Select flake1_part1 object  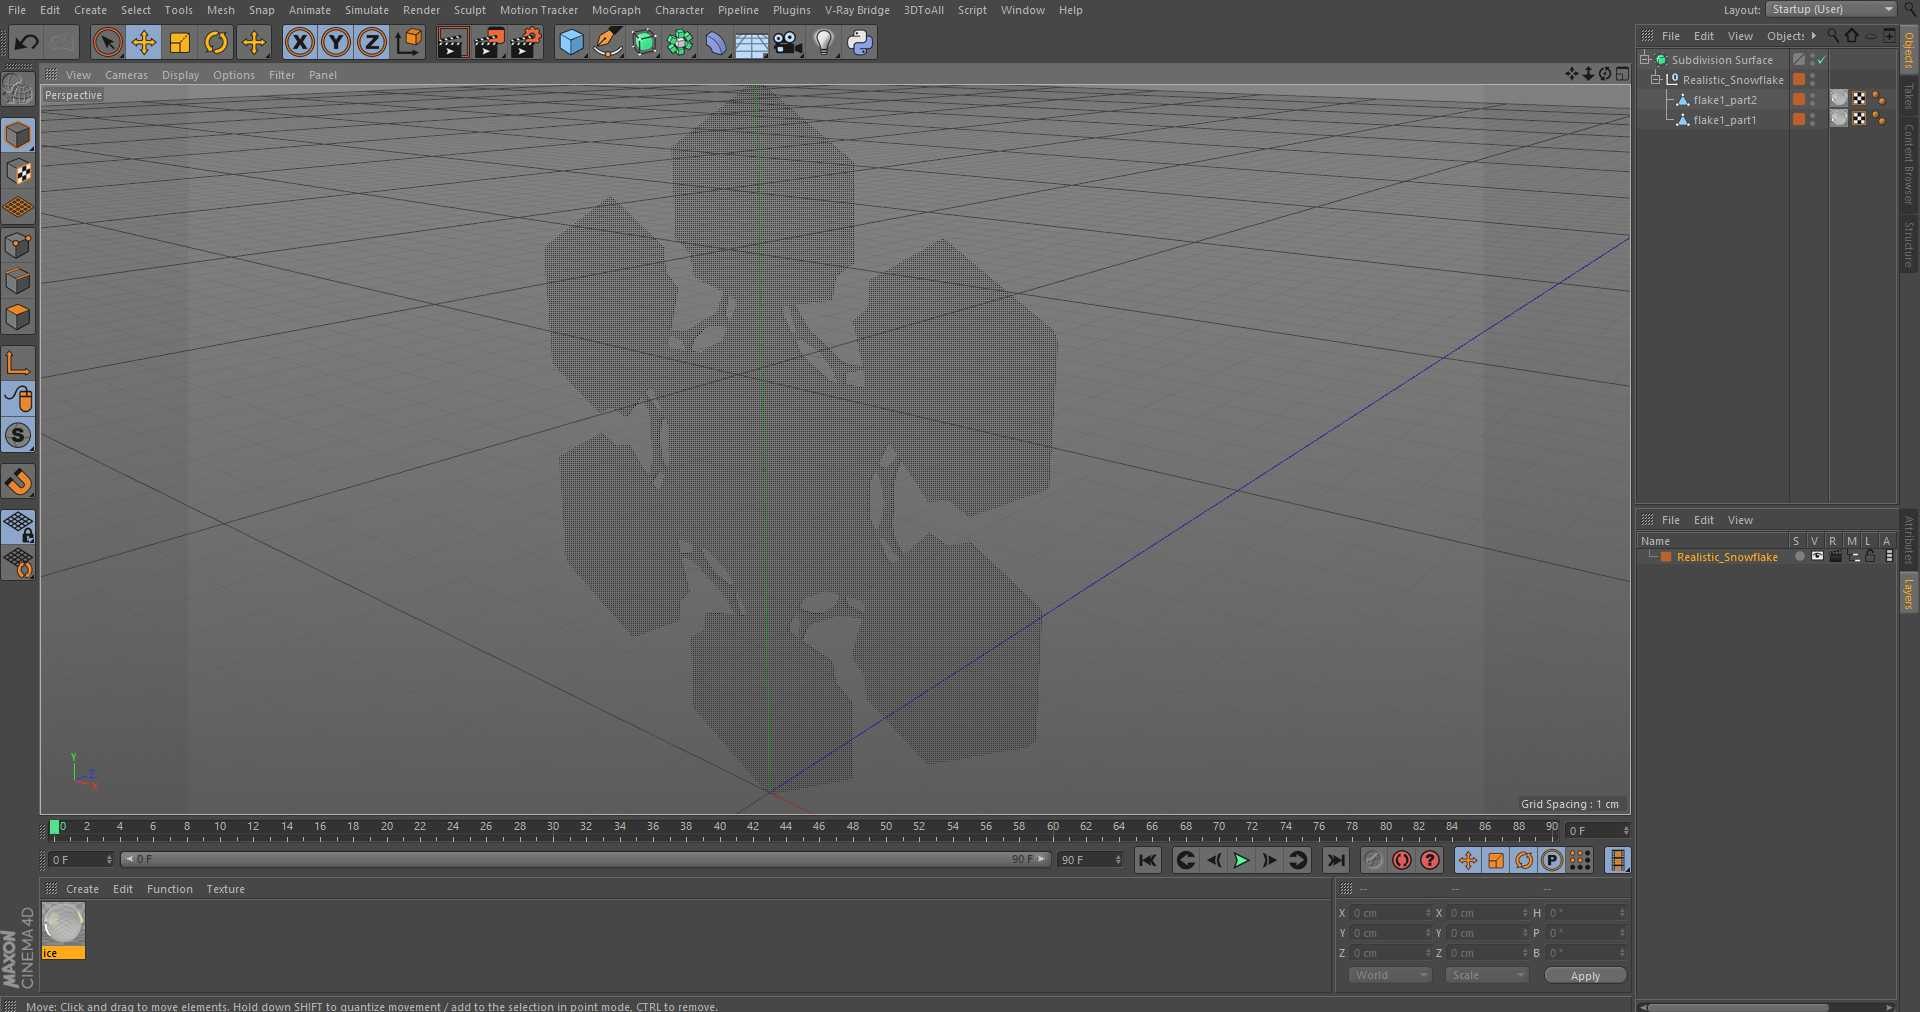[1724, 120]
